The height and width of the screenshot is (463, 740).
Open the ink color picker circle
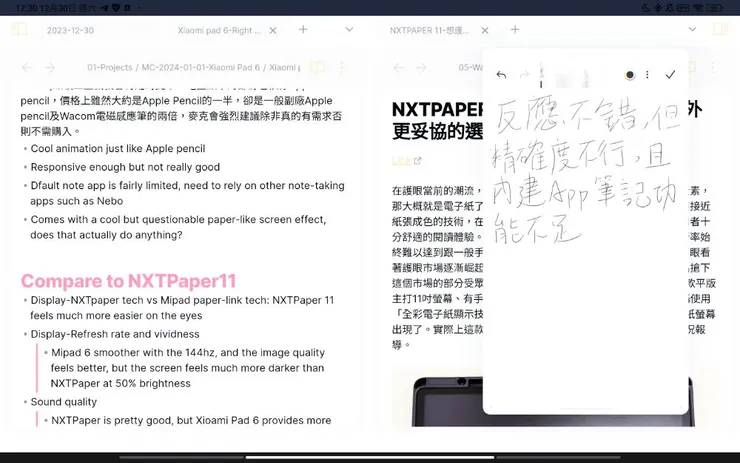(630, 75)
